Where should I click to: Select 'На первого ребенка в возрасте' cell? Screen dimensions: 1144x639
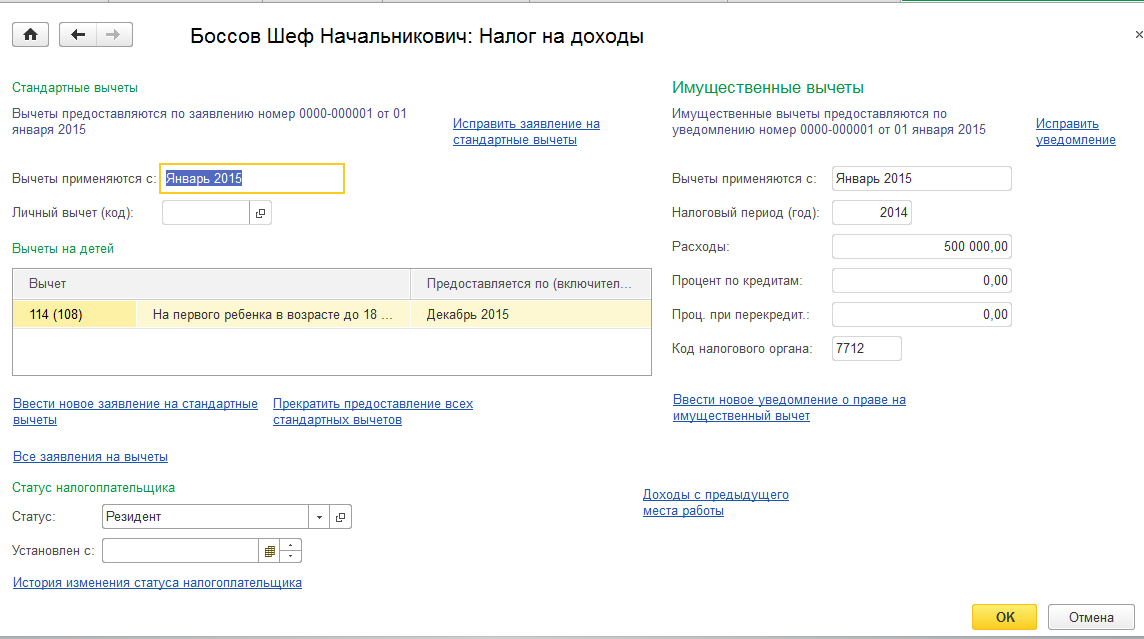tap(273, 314)
